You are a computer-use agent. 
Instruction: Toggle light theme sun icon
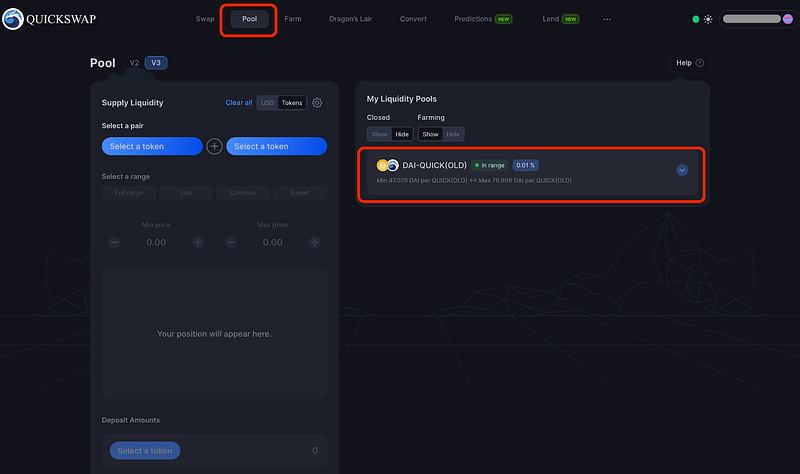(x=708, y=19)
